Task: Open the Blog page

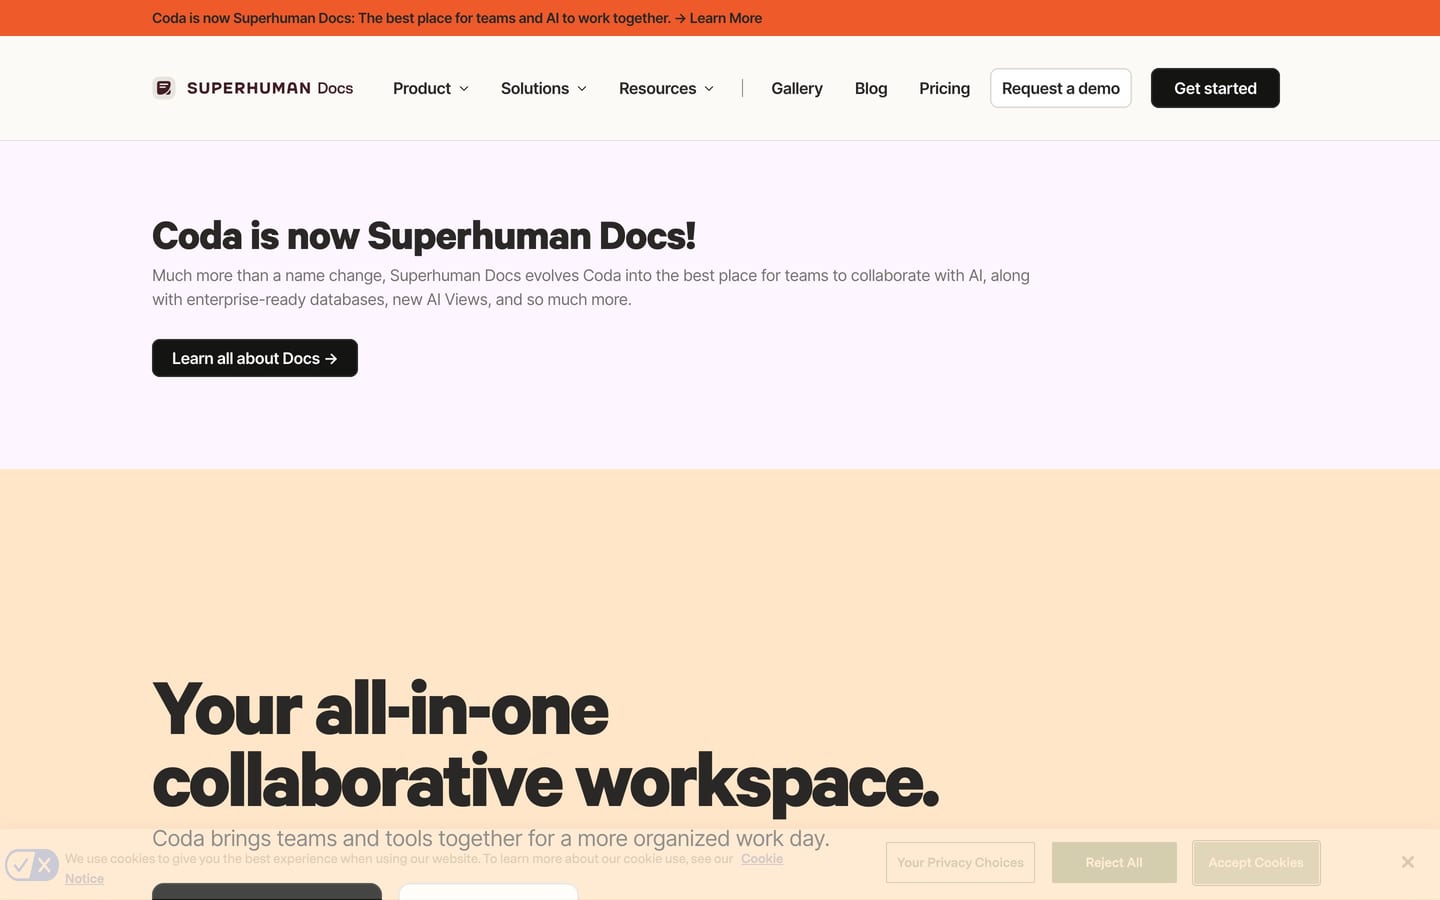Action: pos(871,88)
